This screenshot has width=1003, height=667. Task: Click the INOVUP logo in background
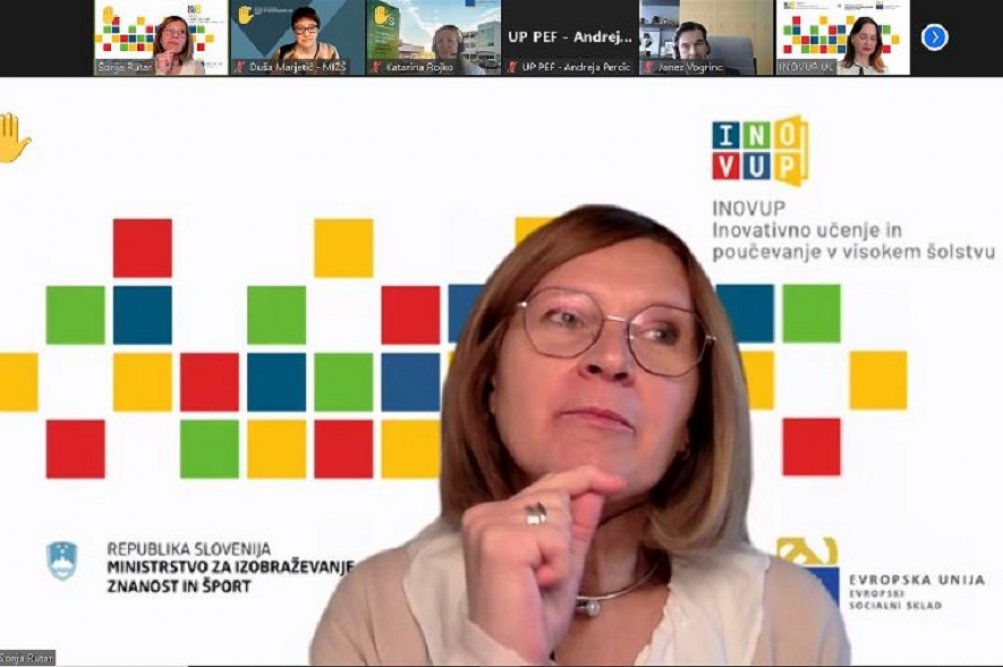[x=760, y=151]
